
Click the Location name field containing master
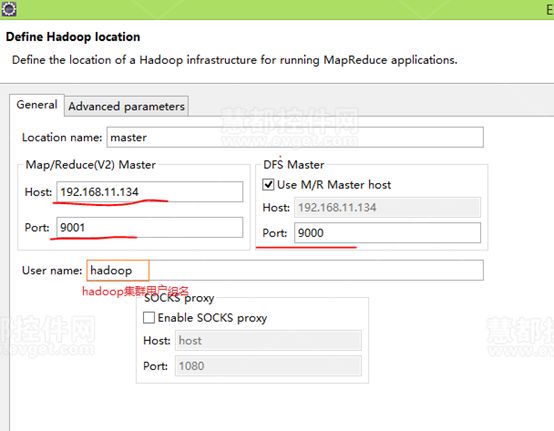tap(295, 137)
